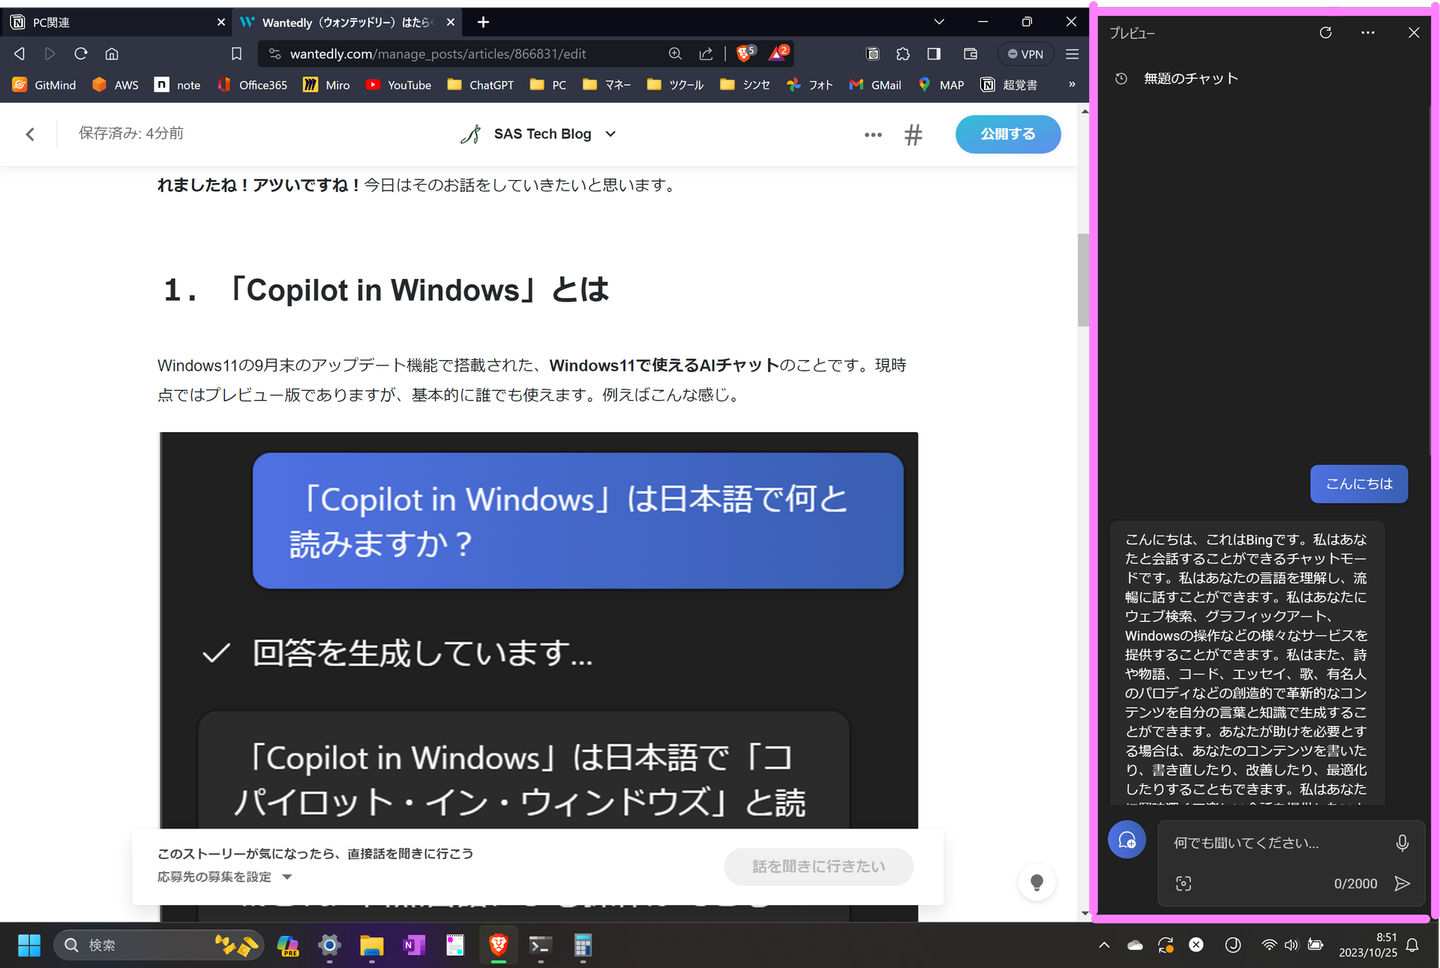Reload the Wantedly page
The height and width of the screenshot is (968, 1440).
tap(81, 54)
